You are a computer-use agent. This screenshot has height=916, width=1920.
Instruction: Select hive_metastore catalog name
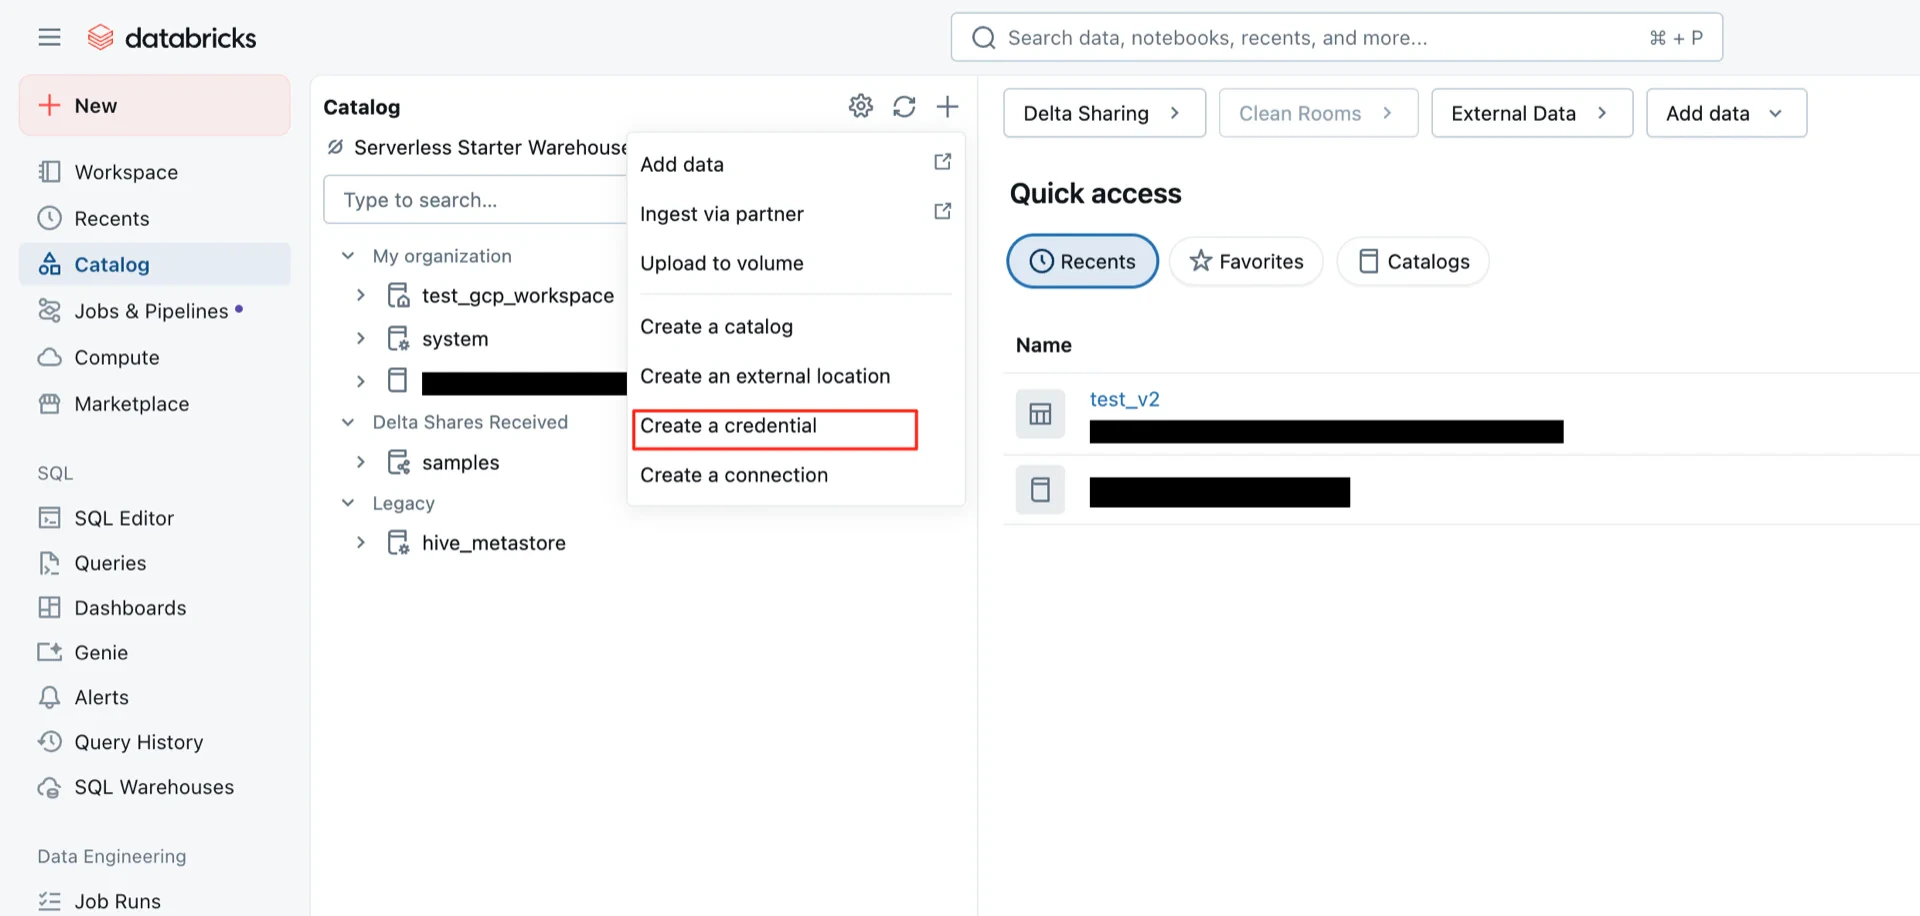click(x=494, y=543)
